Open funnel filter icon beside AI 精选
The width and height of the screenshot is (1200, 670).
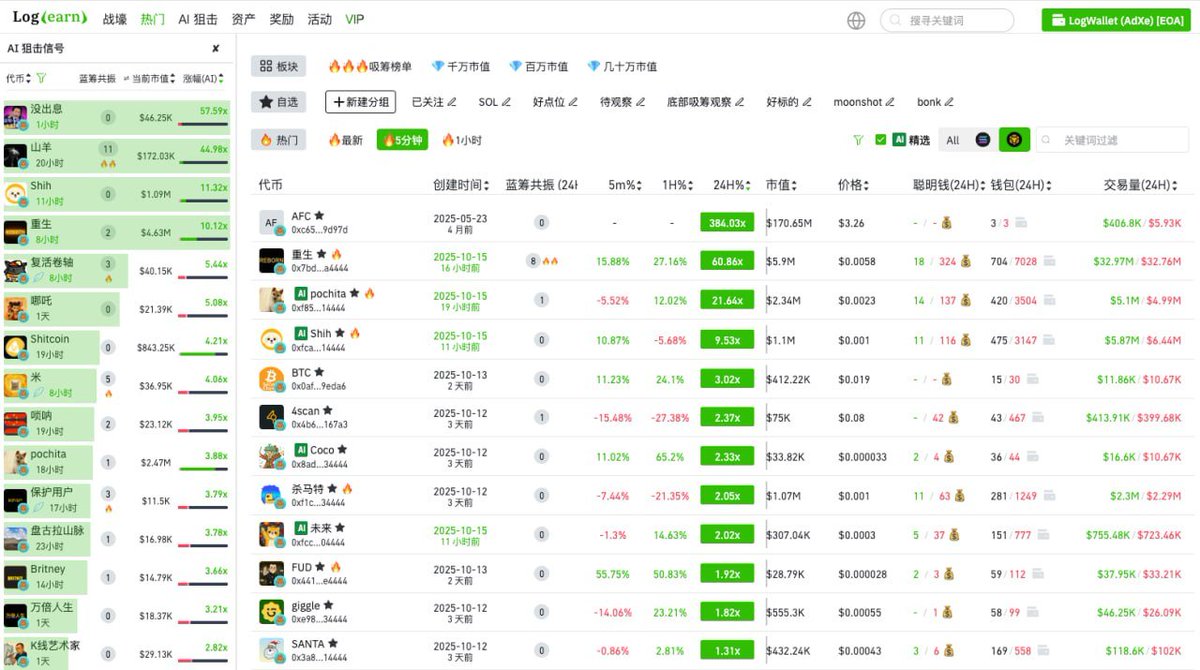point(858,140)
